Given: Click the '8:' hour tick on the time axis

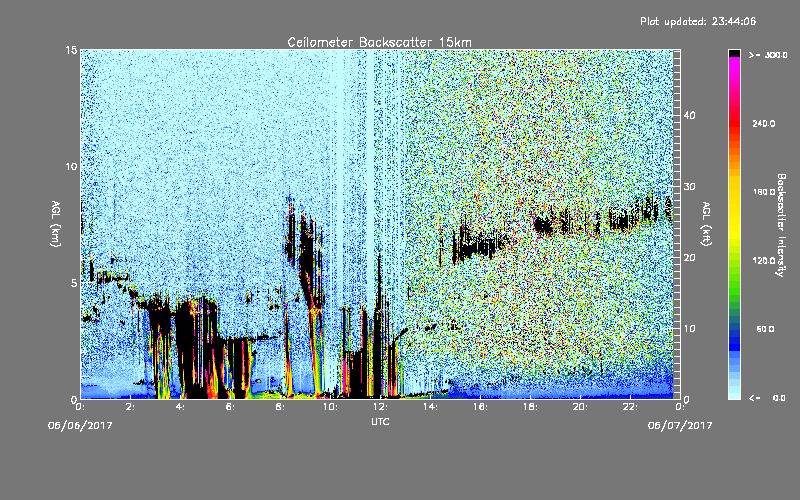Looking at the screenshot, I should pyautogui.click(x=280, y=407).
